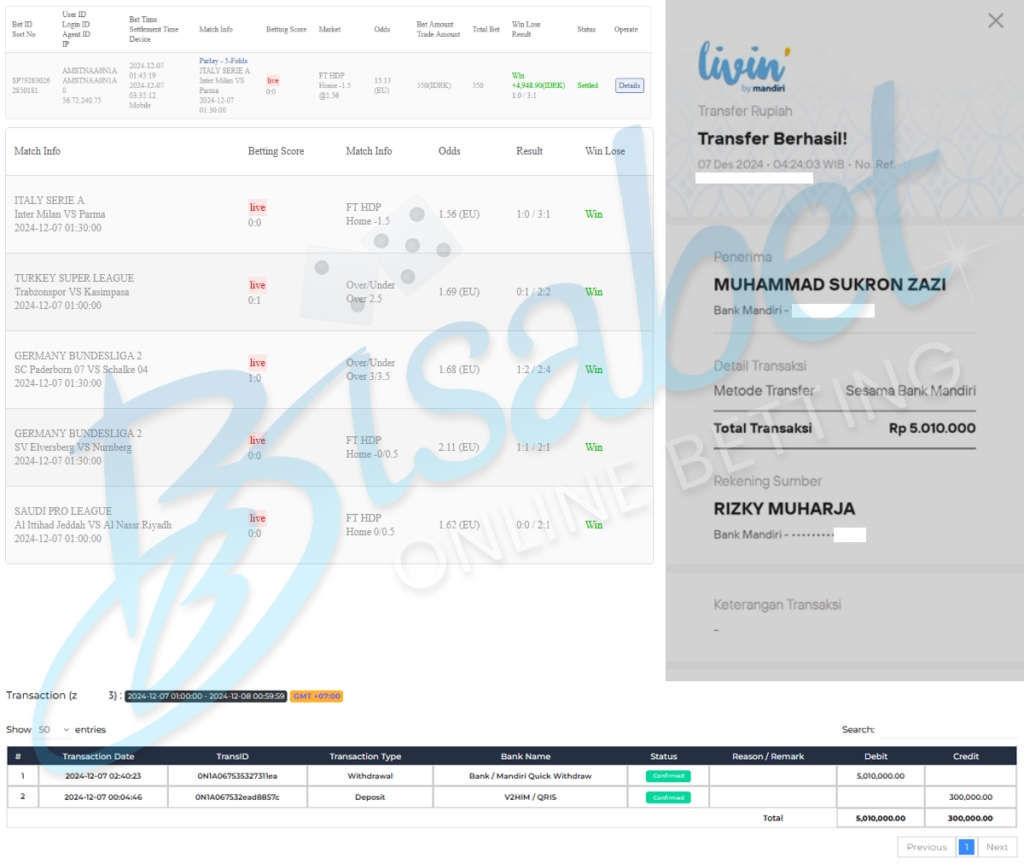Image resolution: width=1024 pixels, height=864 pixels.
Task: Click the Deposit row credit 300,000.00
Action: 970,797
